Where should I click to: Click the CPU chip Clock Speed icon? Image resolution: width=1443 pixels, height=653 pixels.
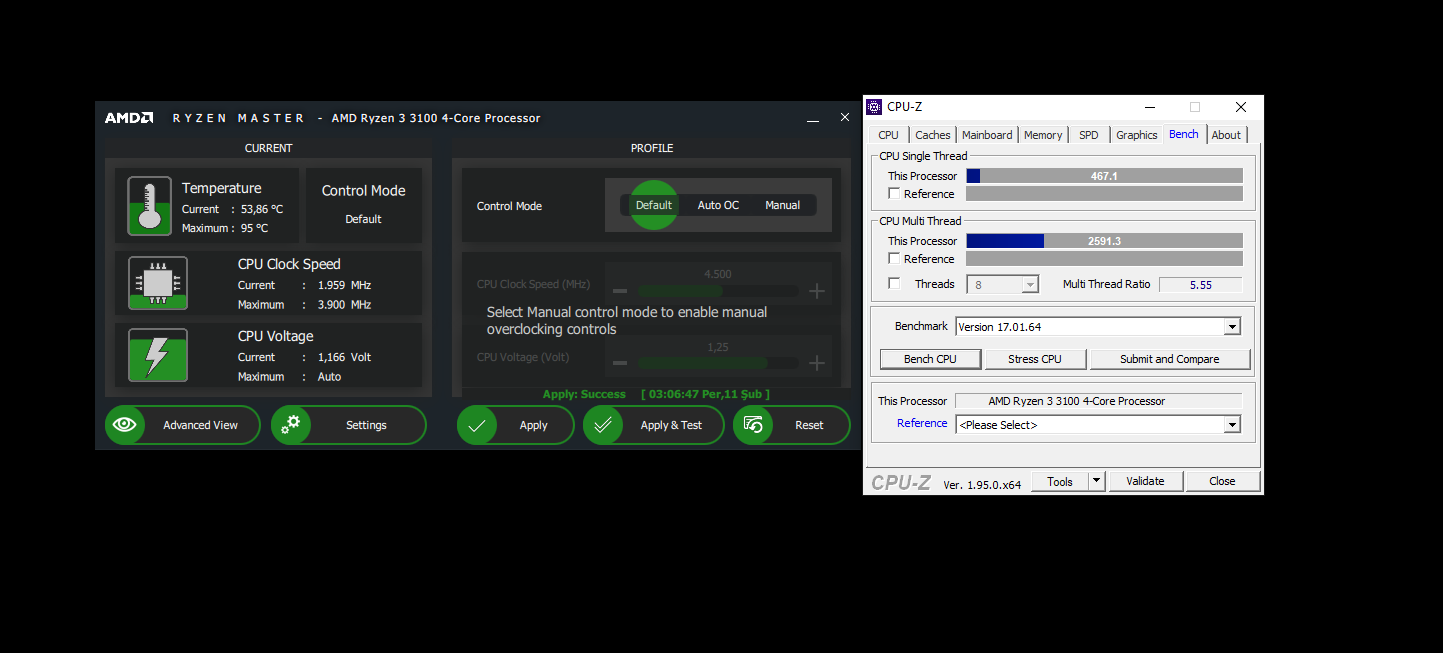pos(157,283)
